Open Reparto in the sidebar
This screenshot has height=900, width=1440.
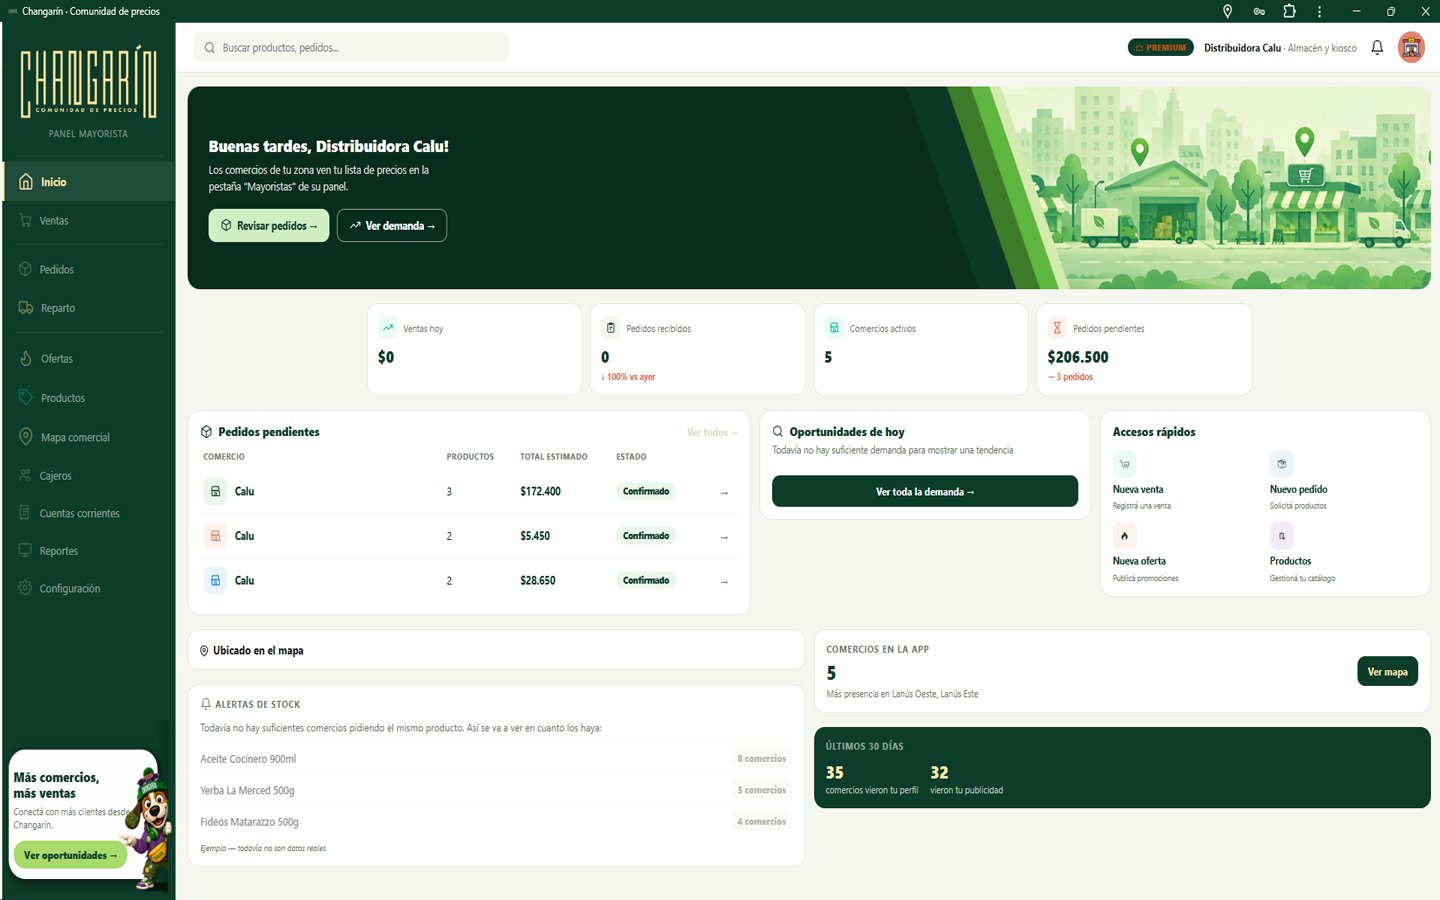89,308
